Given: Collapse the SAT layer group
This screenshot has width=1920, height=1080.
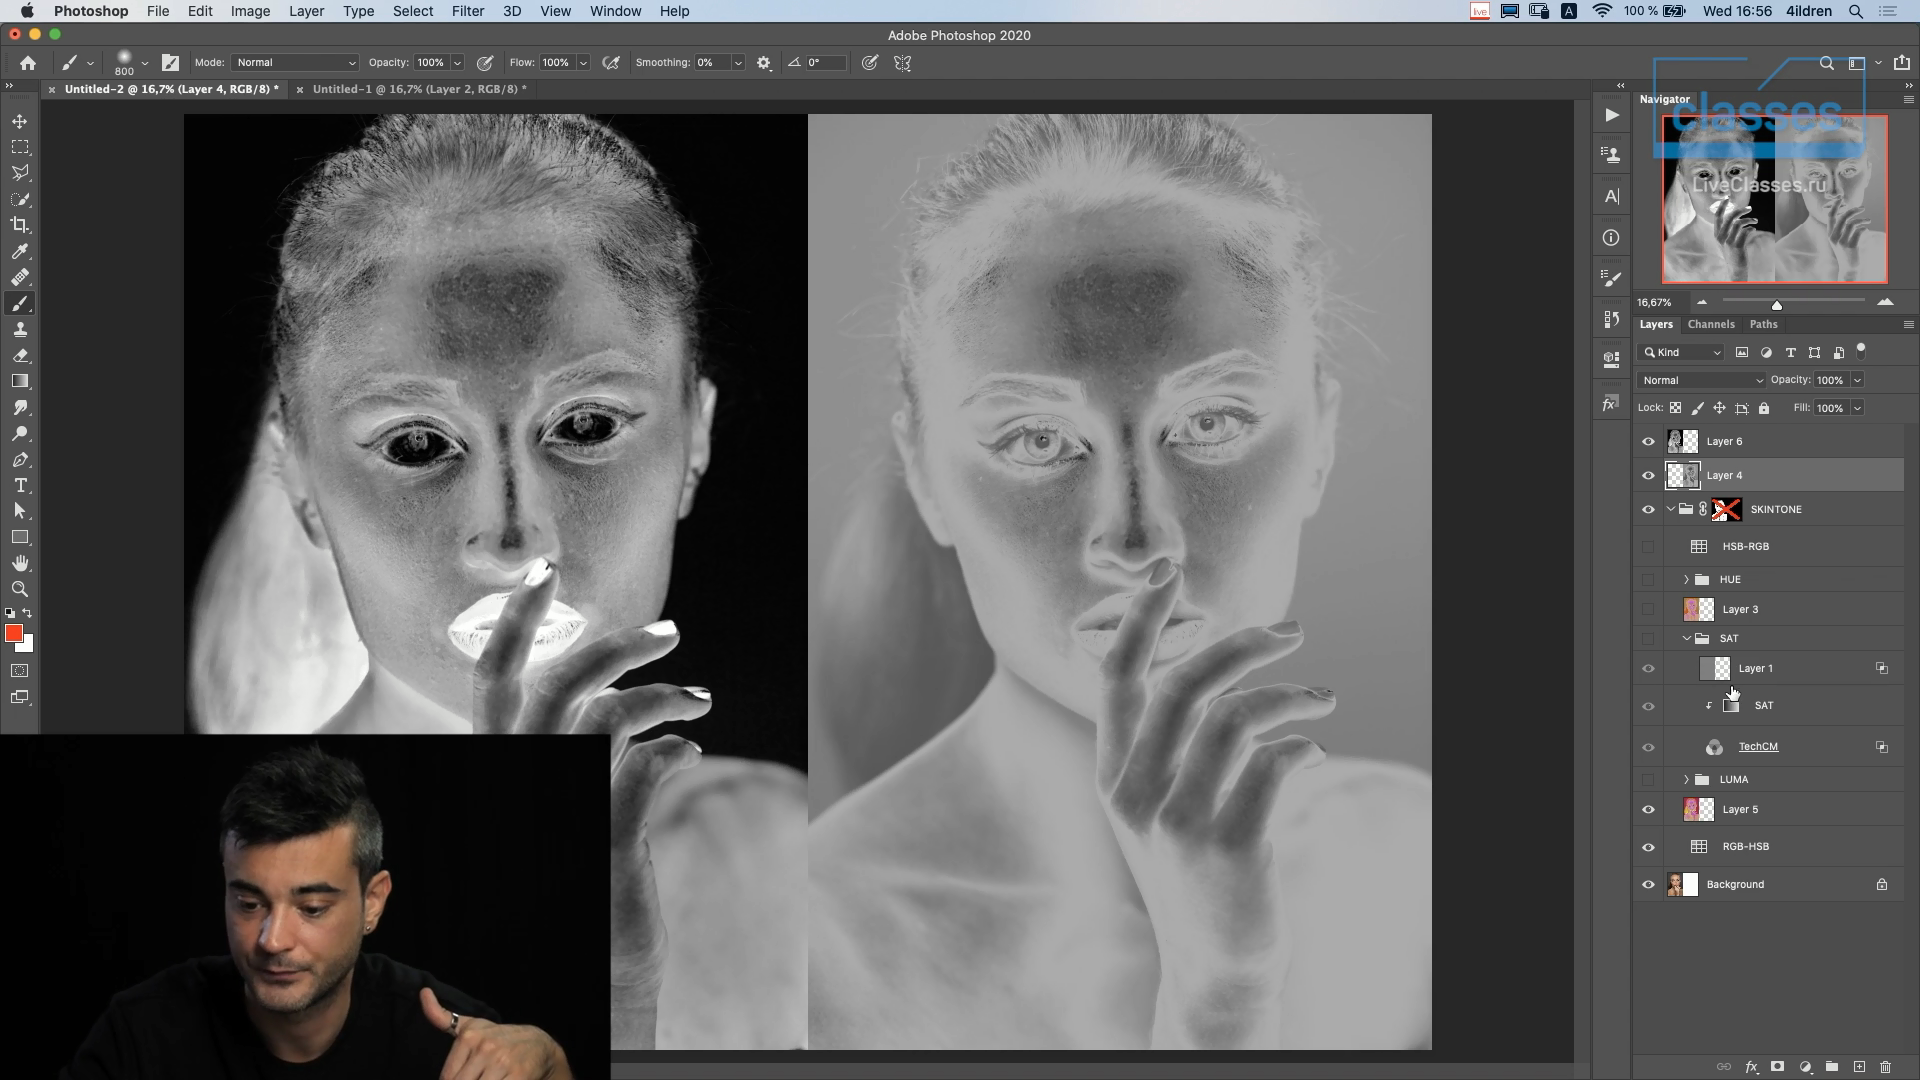Looking at the screenshot, I should [1686, 638].
